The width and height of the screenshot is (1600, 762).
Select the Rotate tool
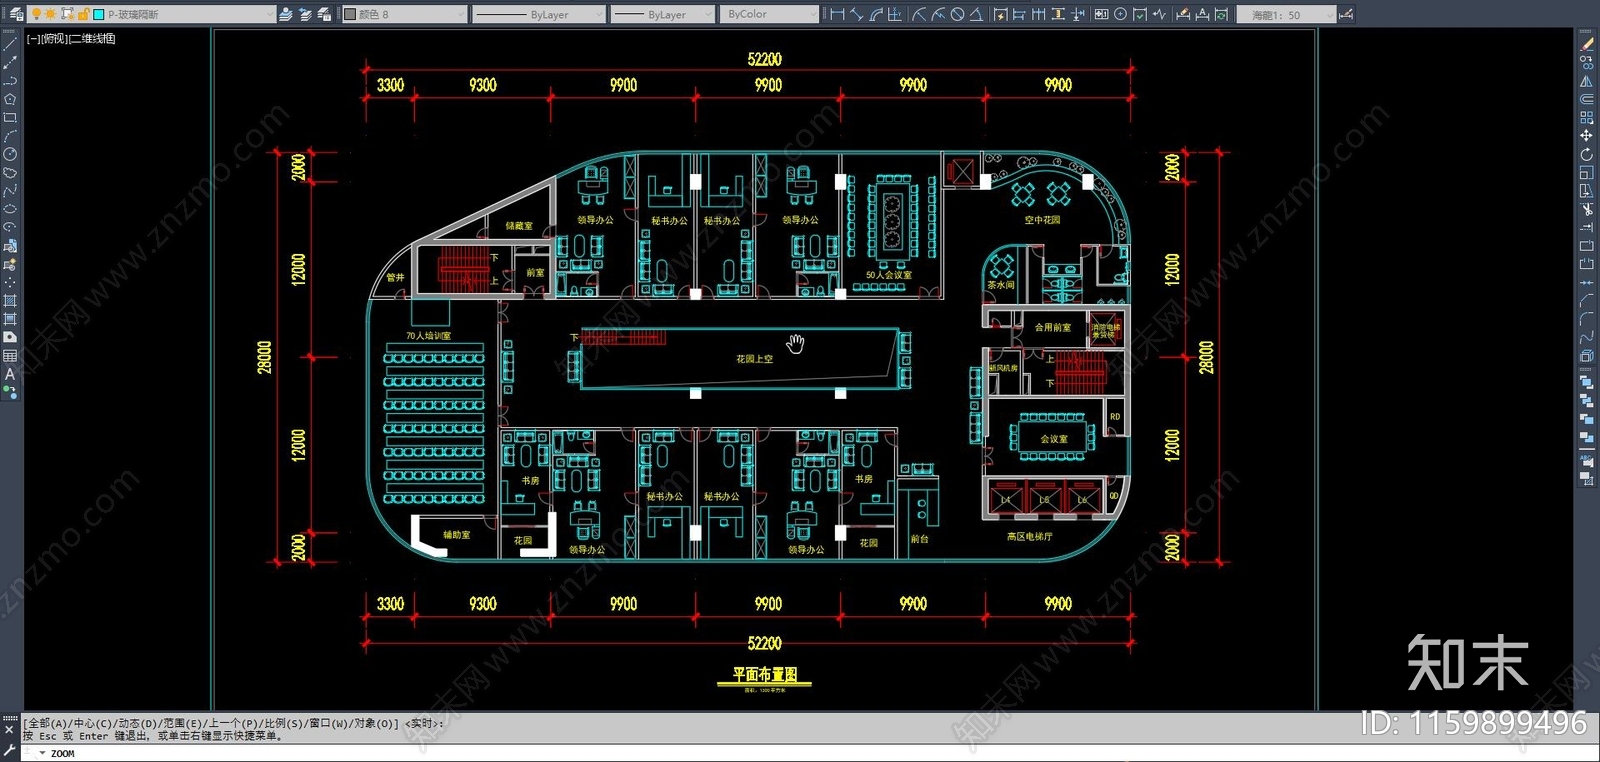tap(1586, 154)
